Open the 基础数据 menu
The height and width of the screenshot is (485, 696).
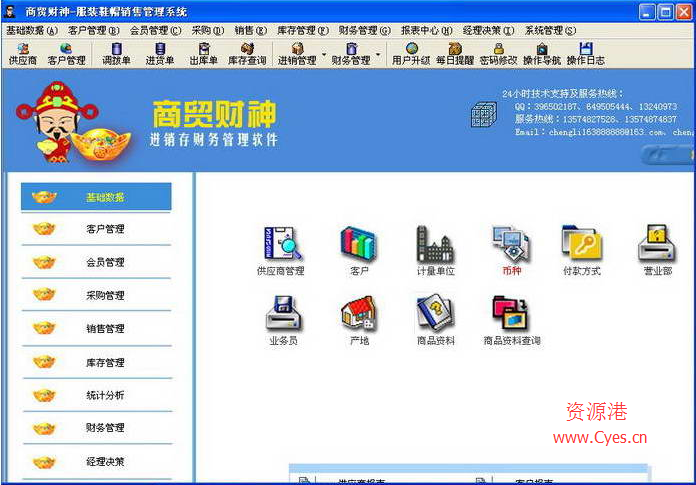[32, 30]
